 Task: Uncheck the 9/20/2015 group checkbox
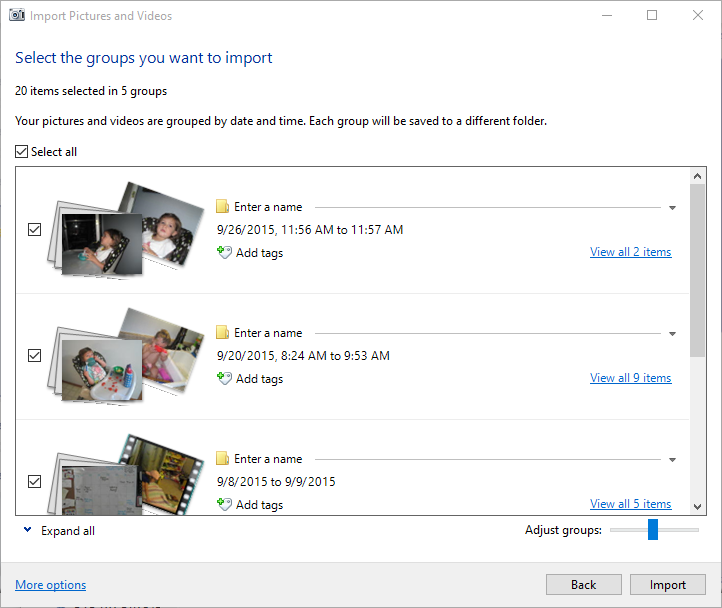tap(35, 356)
